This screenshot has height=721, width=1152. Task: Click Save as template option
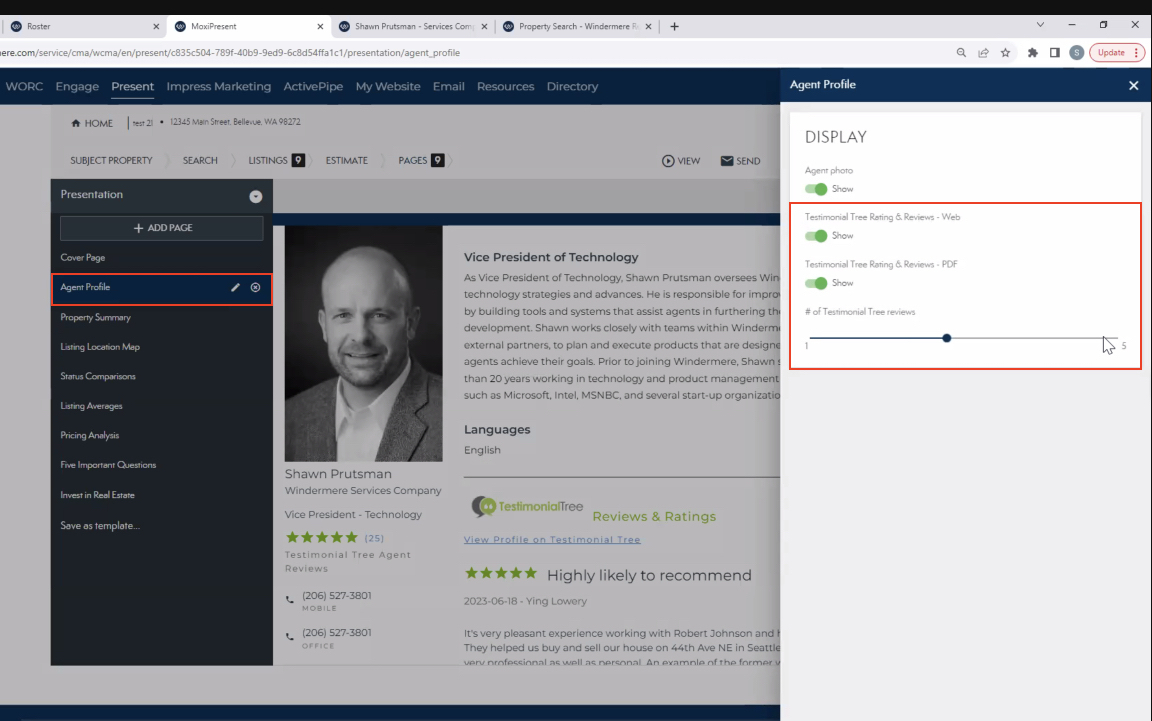point(100,525)
